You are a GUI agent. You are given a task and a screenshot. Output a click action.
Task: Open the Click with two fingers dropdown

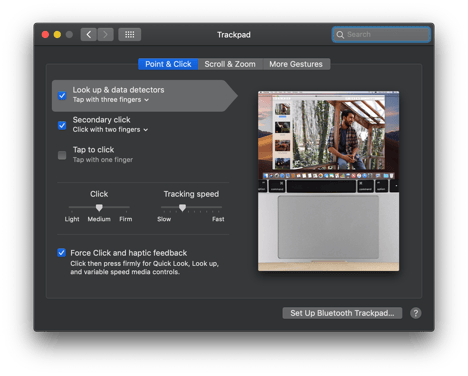point(110,130)
